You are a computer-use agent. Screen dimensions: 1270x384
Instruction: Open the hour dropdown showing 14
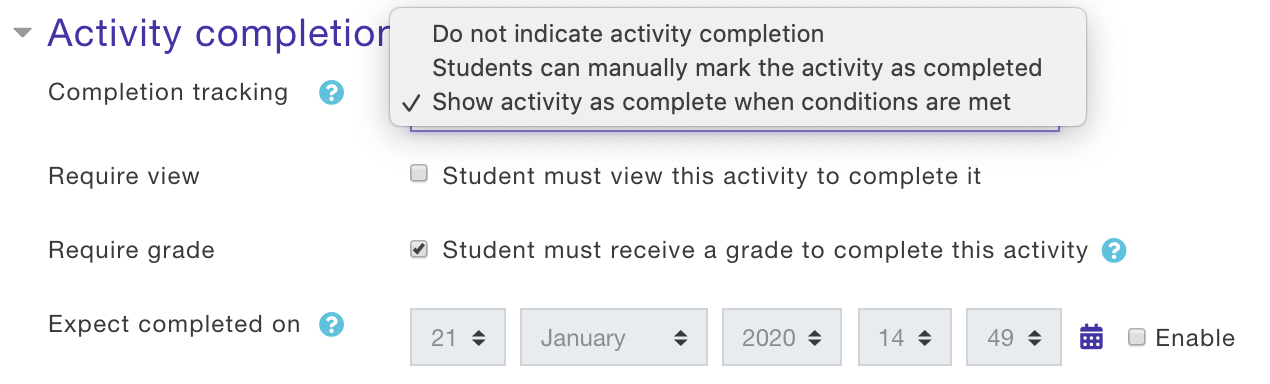pyautogui.click(x=905, y=337)
